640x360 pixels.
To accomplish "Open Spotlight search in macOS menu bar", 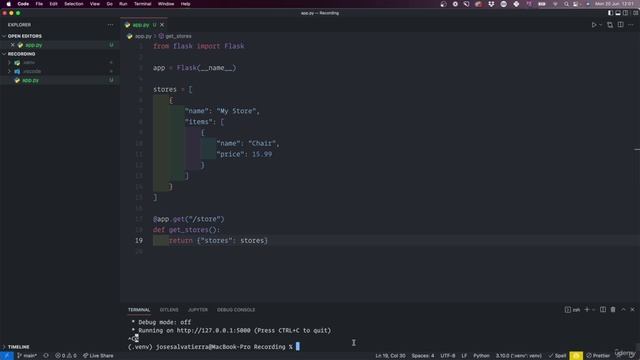I will [566, 4].
